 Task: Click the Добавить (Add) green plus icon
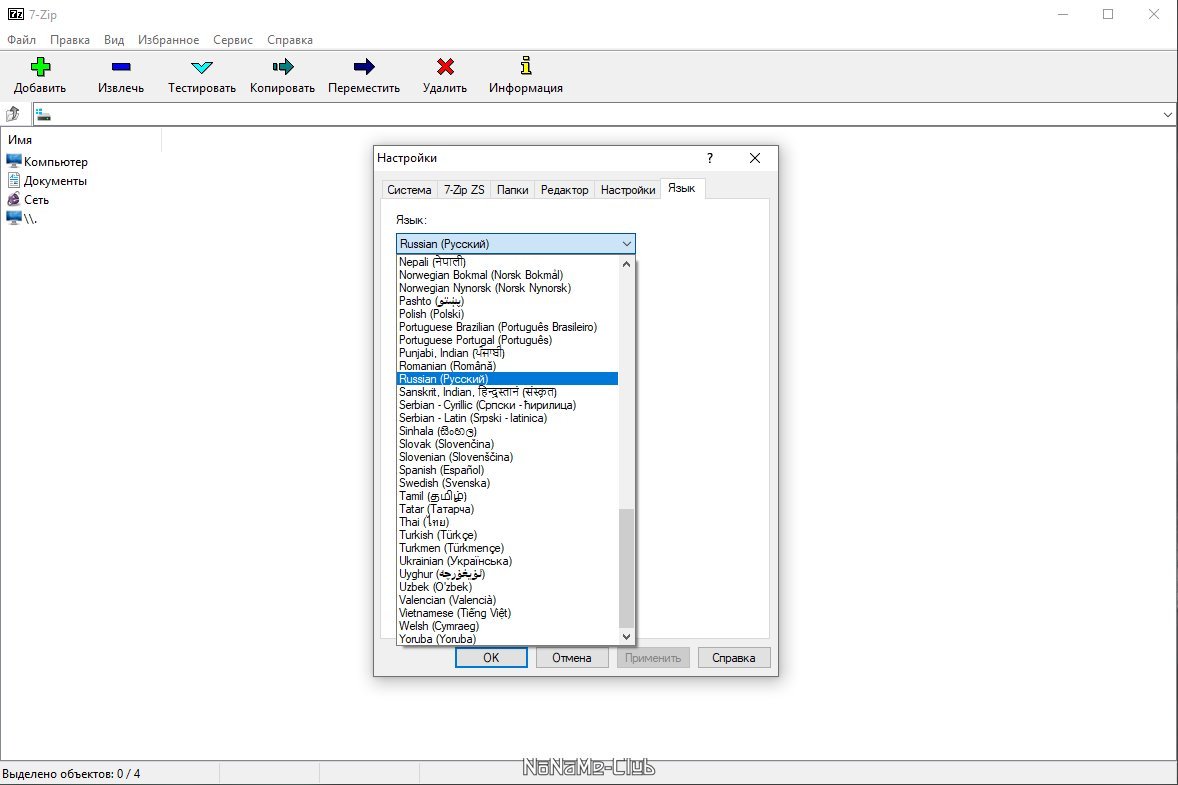pos(41,67)
